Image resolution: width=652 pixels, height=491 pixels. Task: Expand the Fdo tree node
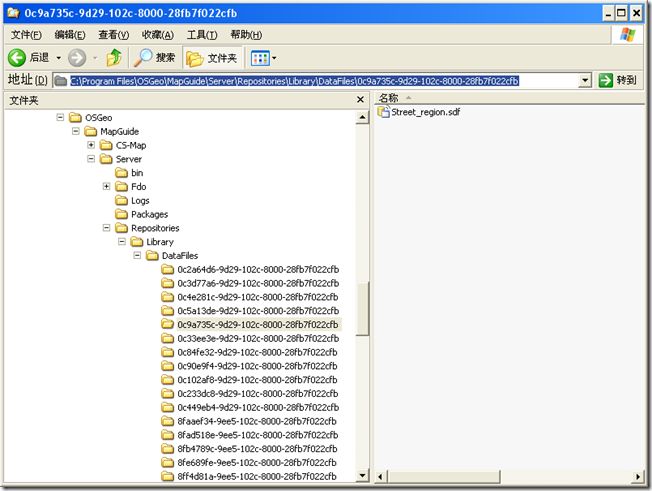pyautogui.click(x=106, y=186)
